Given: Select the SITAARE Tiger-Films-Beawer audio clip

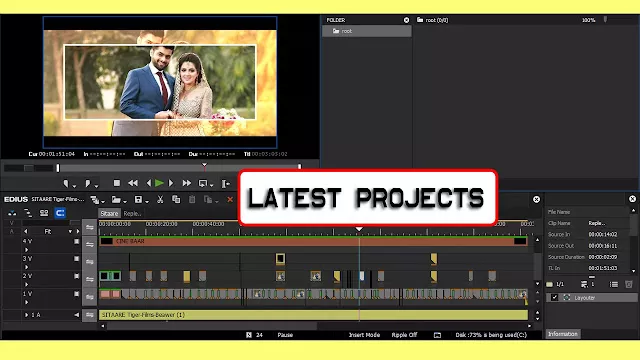Looking at the screenshot, I should click(x=313, y=315).
